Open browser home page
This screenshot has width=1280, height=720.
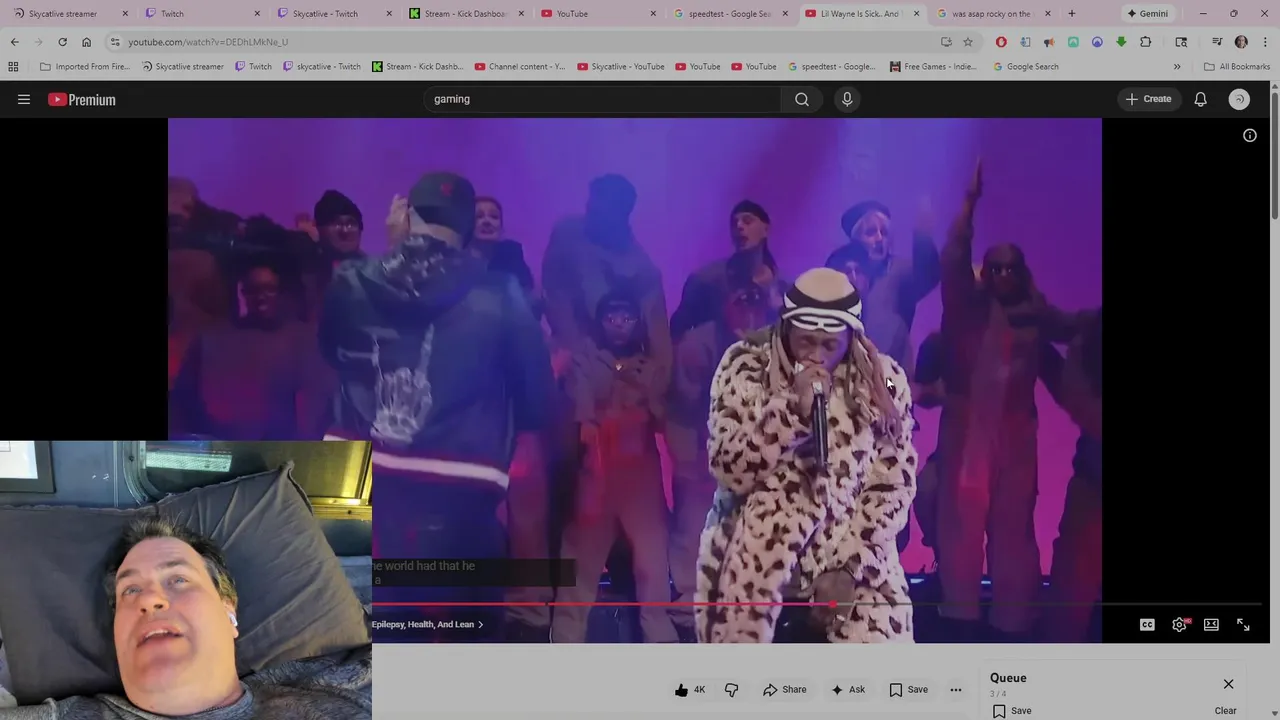coord(86,42)
